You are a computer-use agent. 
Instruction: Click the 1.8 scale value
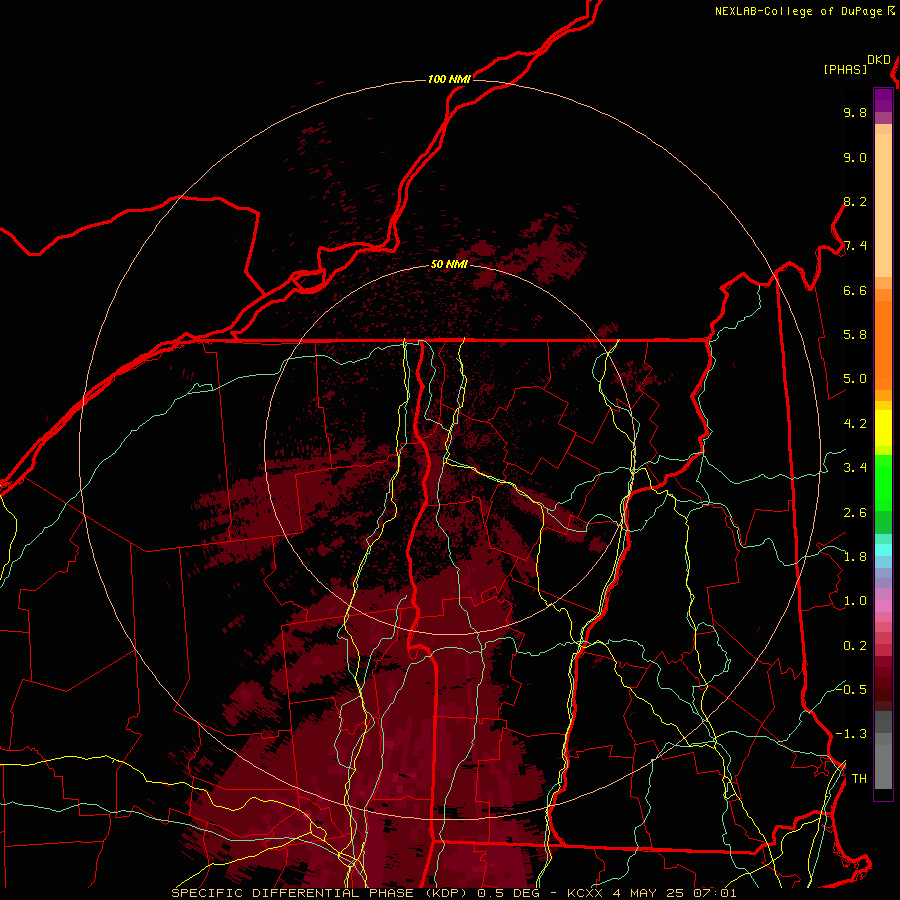[855, 557]
